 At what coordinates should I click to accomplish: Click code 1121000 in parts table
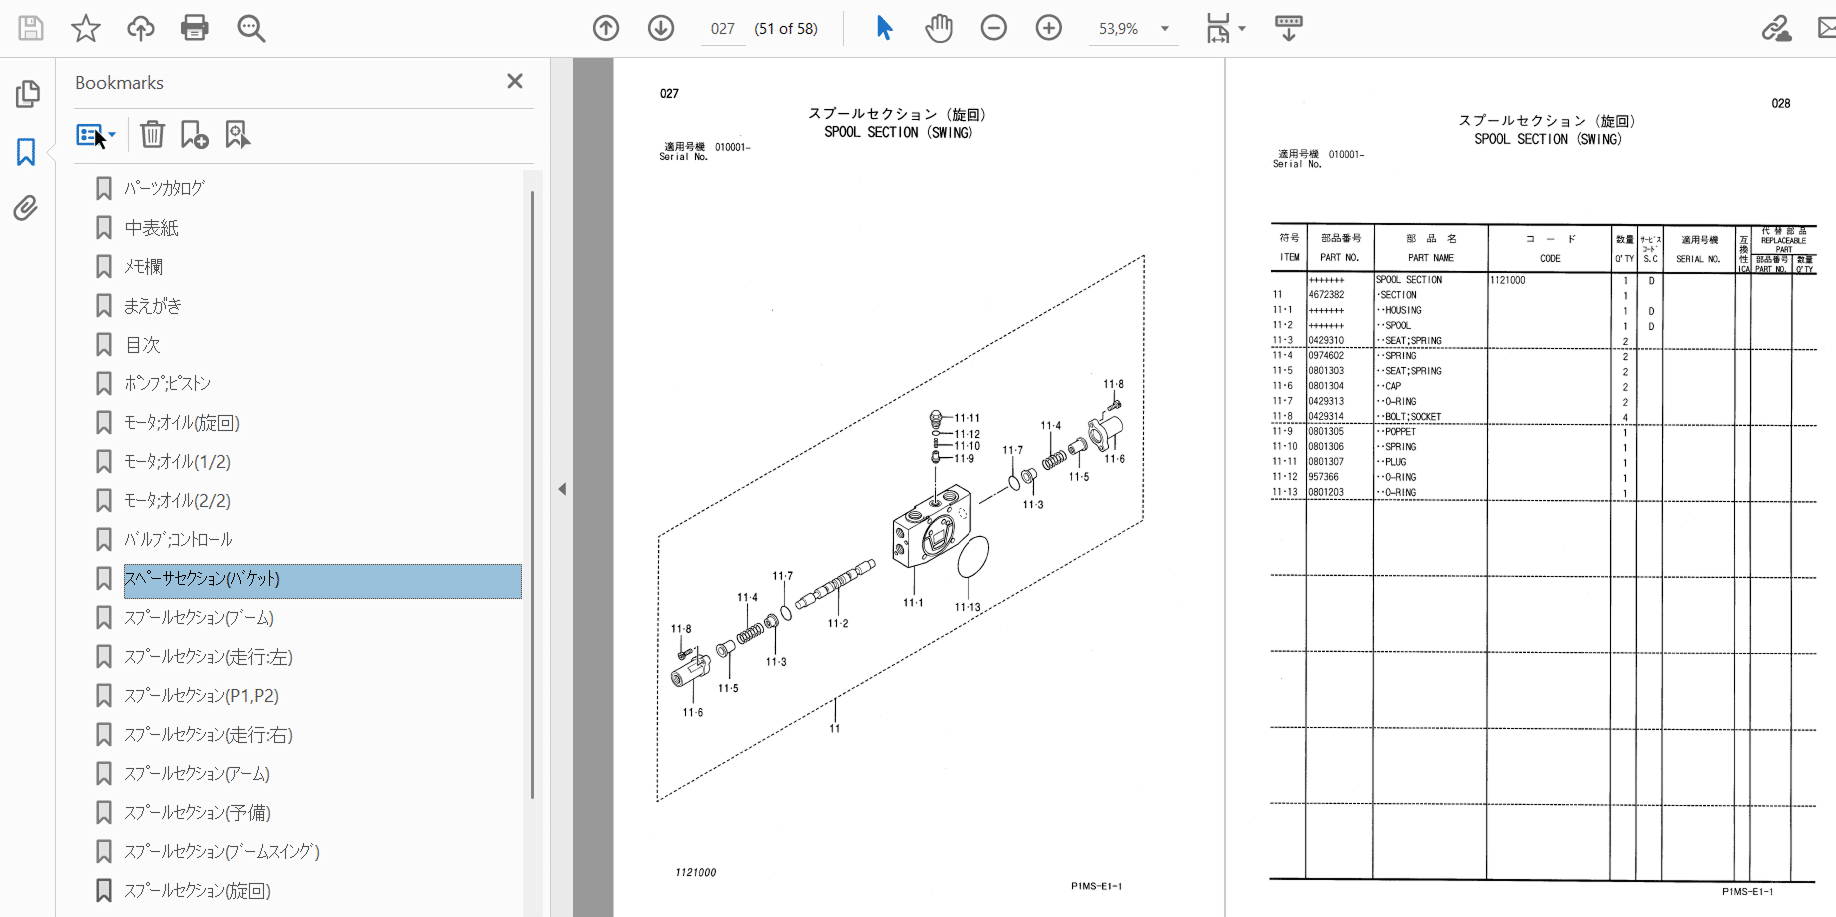[x=1508, y=280]
